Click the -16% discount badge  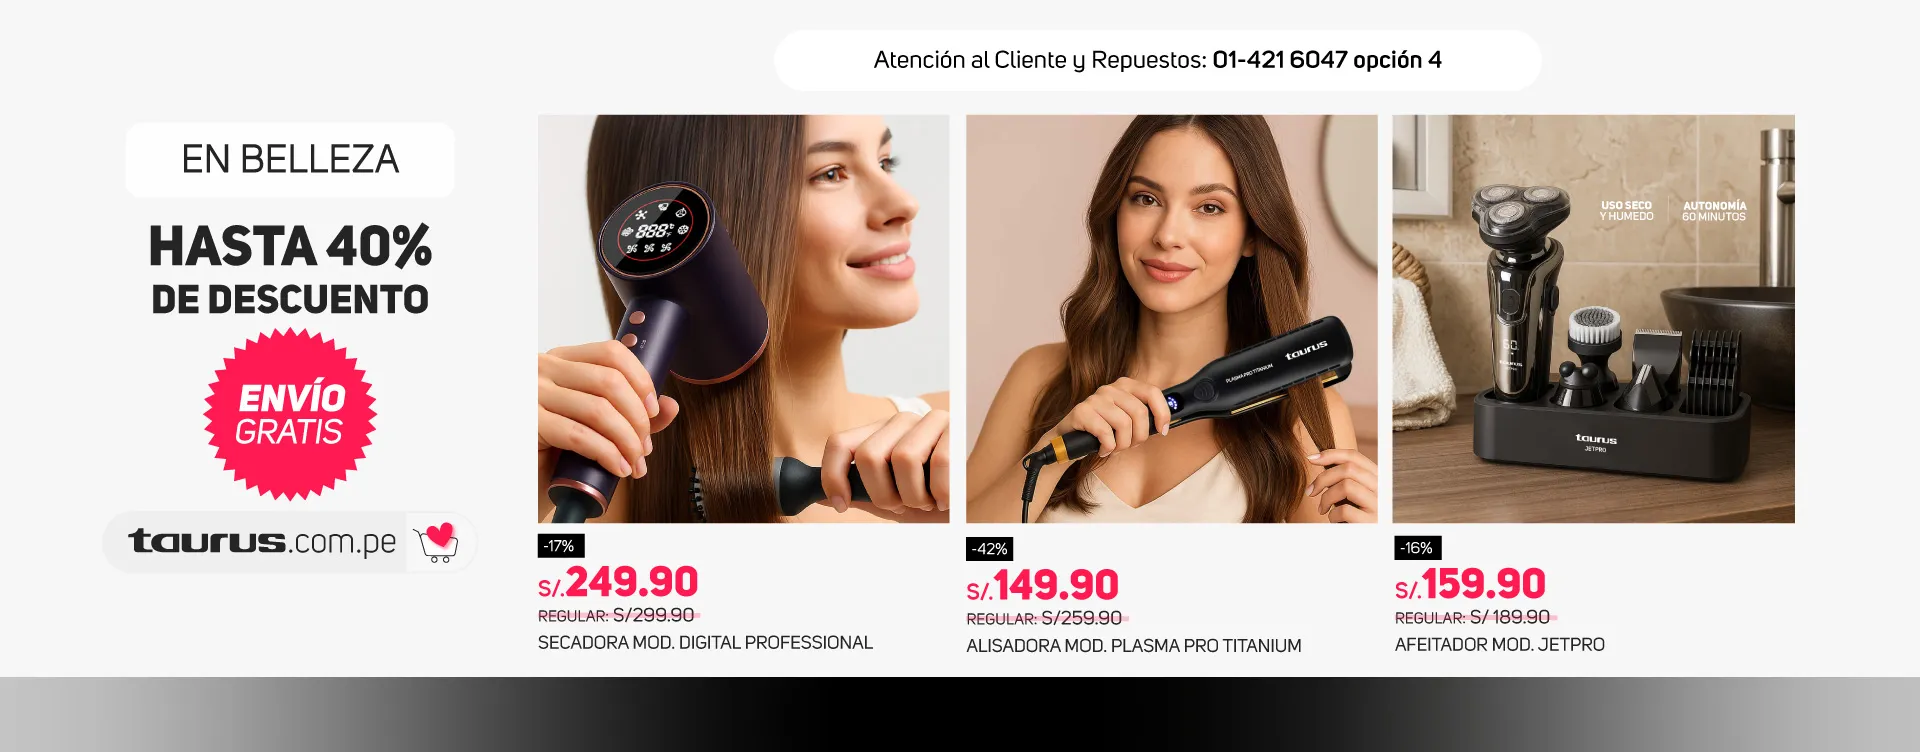(1418, 548)
